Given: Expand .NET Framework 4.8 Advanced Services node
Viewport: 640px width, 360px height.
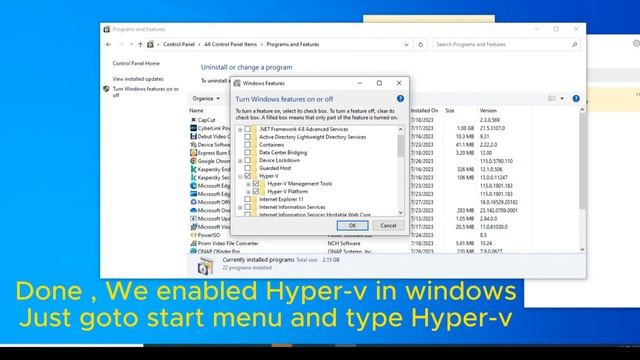Looking at the screenshot, I should coord(240,130).
